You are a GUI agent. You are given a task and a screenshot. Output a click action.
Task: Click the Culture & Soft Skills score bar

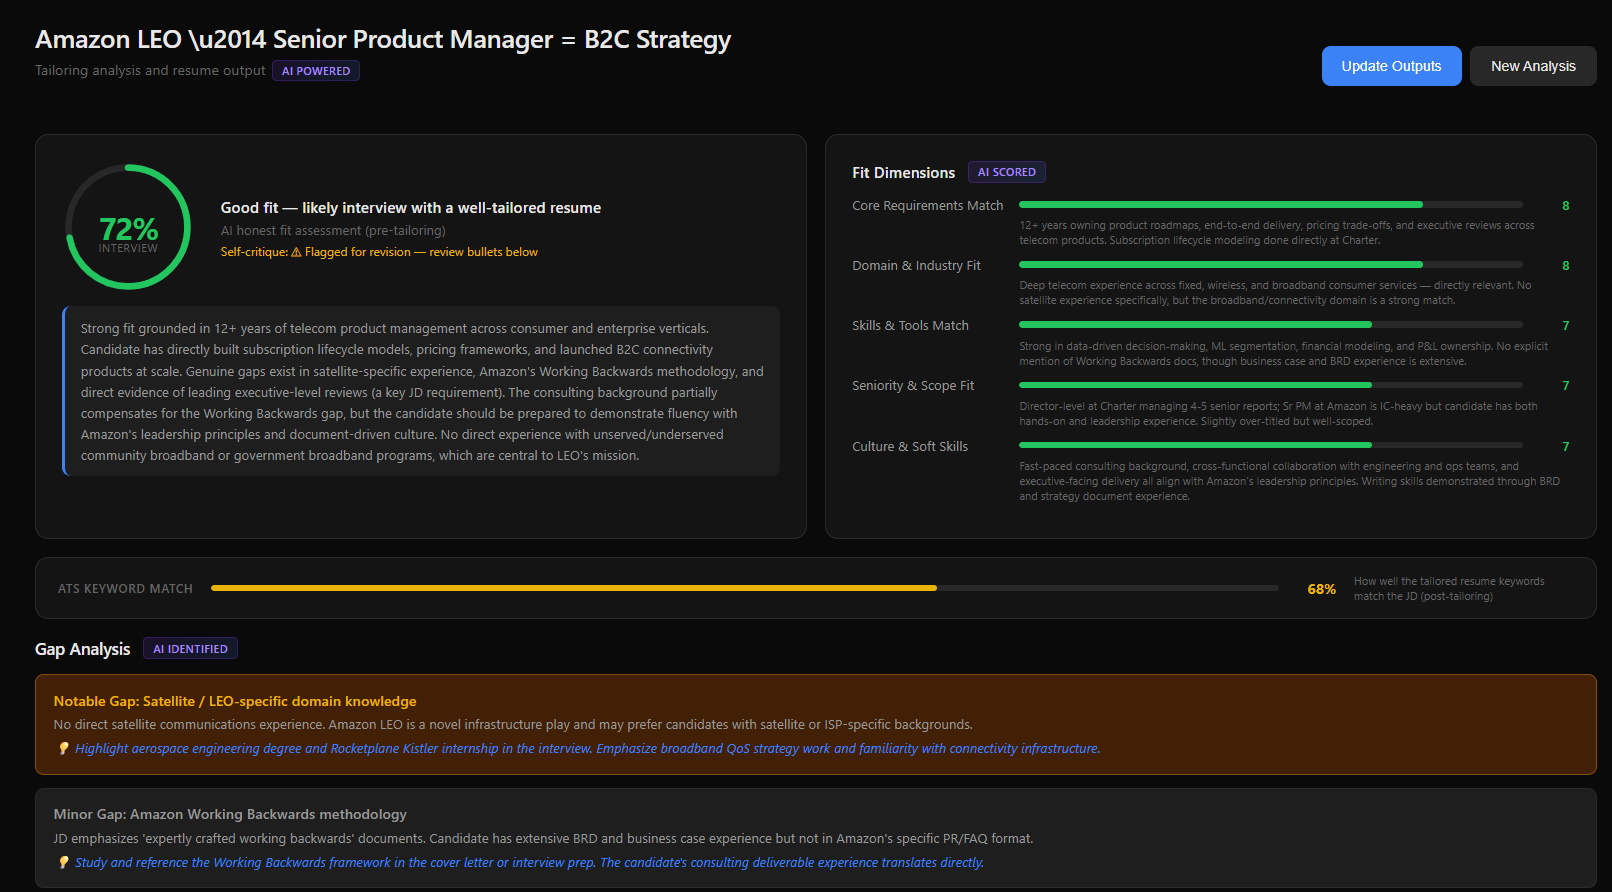[x=1271, y=446]
